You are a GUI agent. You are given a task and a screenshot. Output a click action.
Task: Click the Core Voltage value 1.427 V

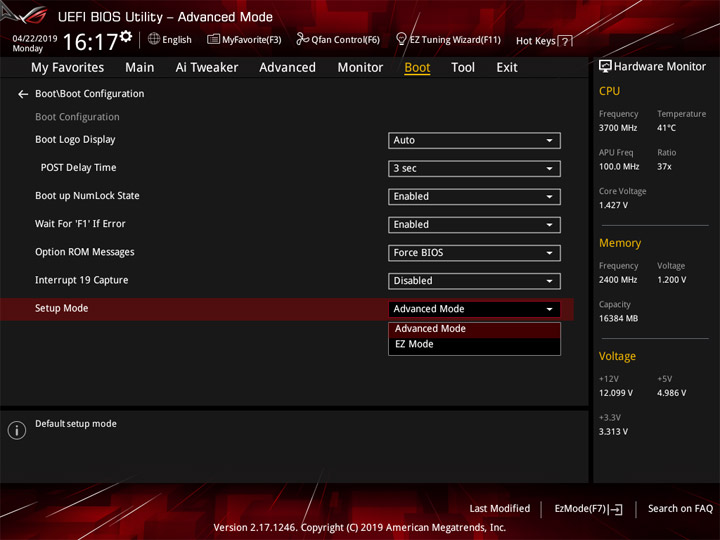(x=613, y=205)
